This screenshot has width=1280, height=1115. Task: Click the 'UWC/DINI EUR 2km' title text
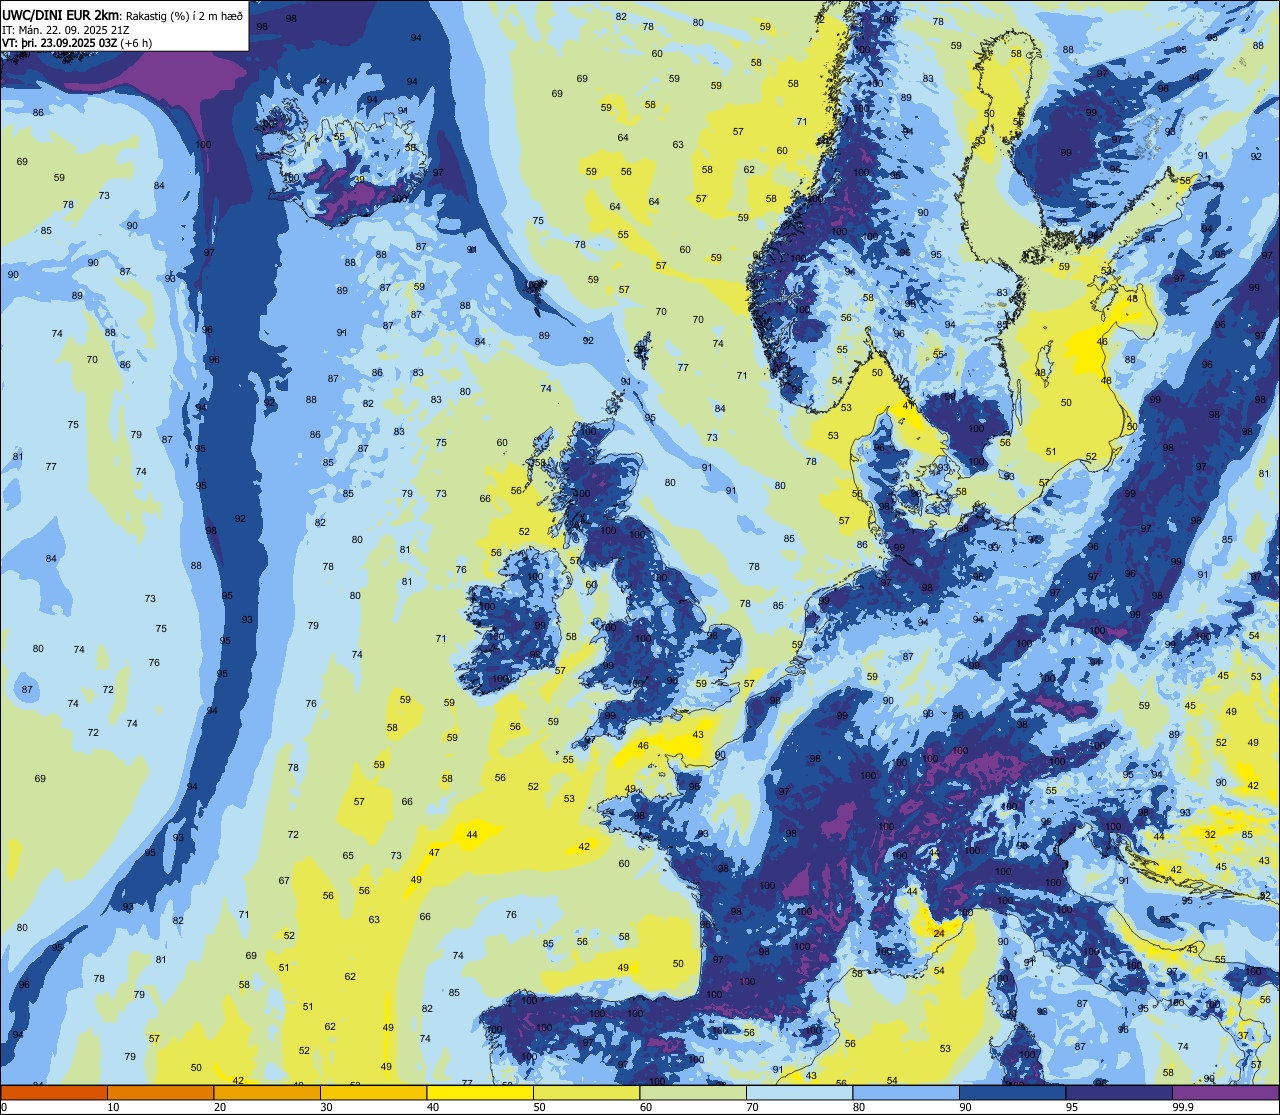tap(61, 14)
